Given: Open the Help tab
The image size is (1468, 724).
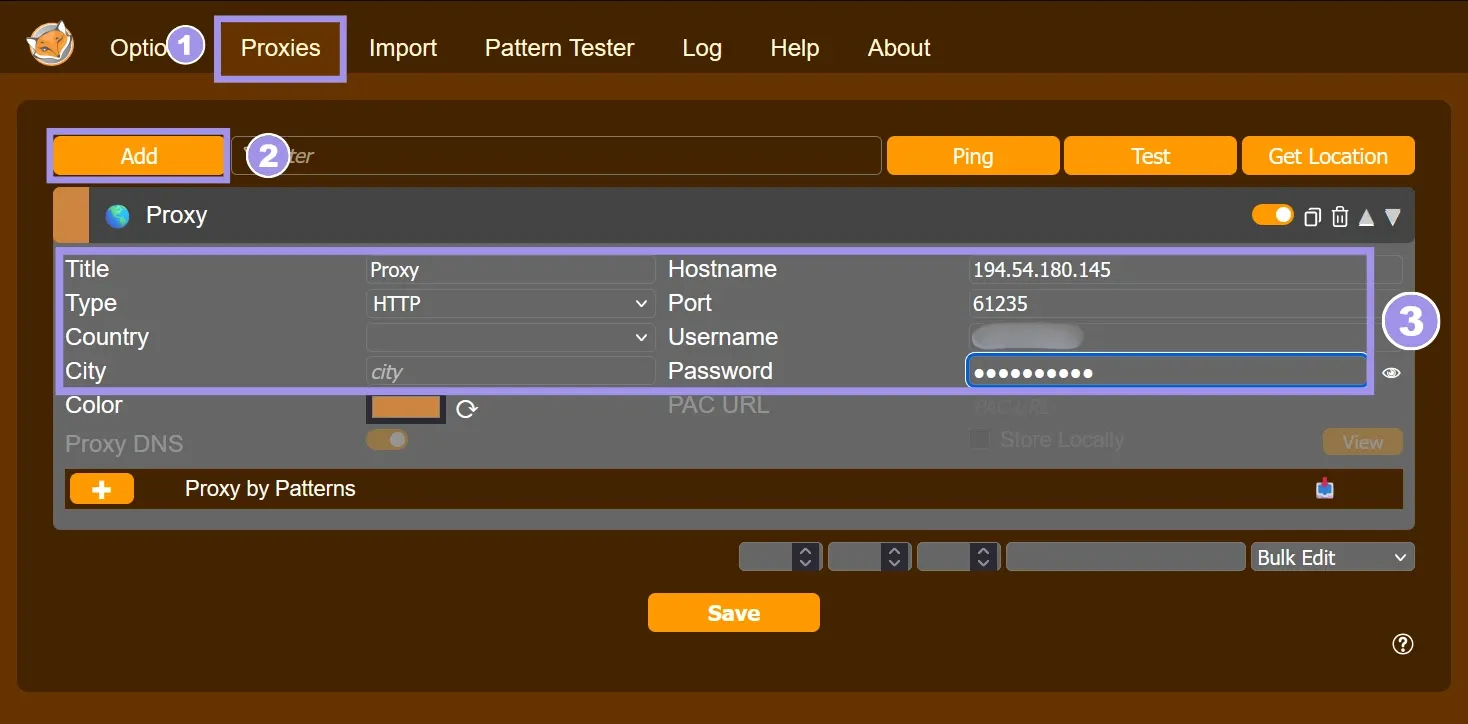Looking at the screenshot, I should click(x=795, y=48).
